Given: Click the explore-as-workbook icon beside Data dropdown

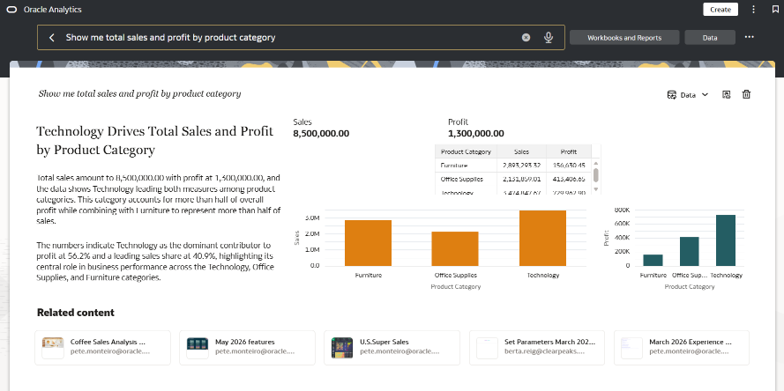Looking at the screenshot, I should pyautogui.click(x=726, y=94).
